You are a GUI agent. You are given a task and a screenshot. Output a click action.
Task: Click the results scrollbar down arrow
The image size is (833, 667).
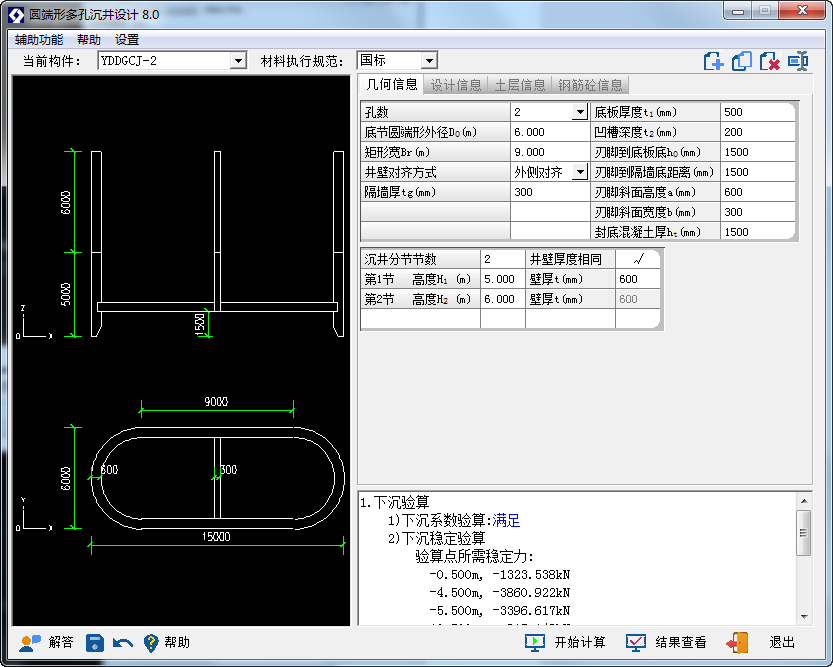pos(804,617)
